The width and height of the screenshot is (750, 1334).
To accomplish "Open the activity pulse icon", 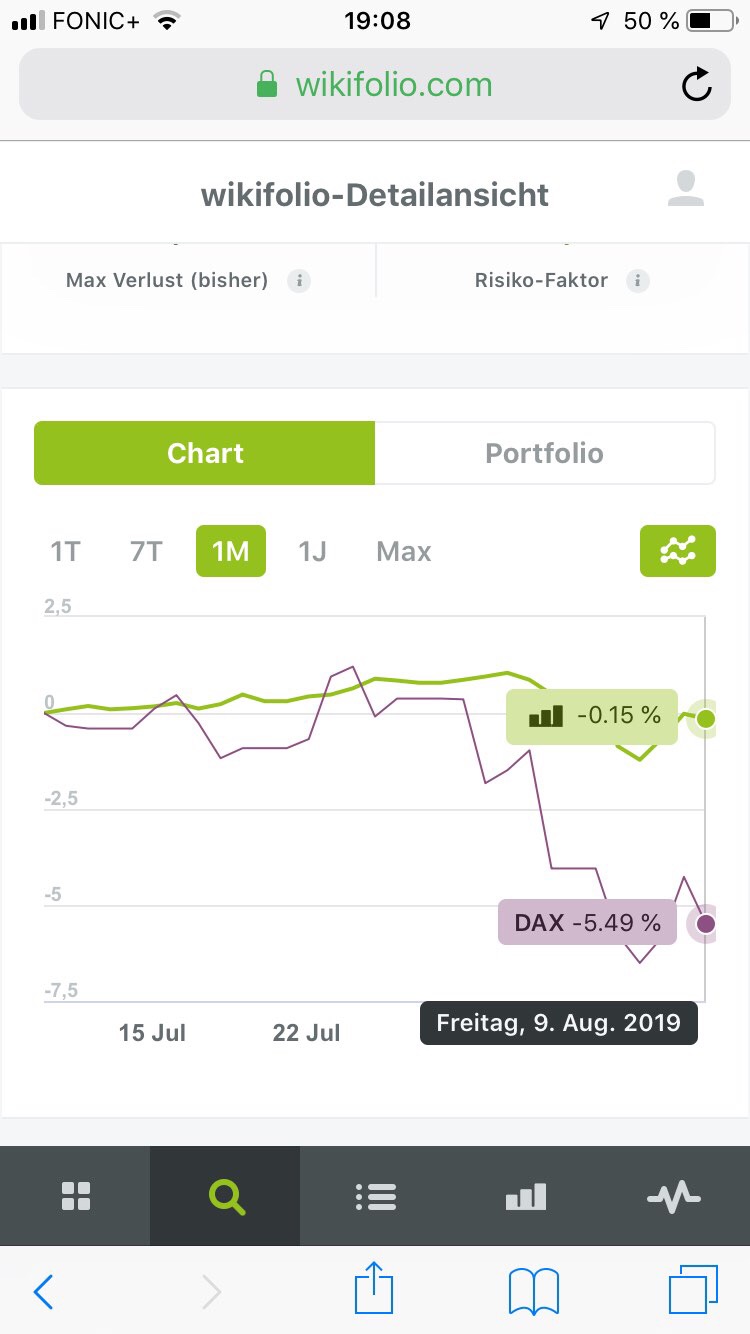I will click(674, 1196).
